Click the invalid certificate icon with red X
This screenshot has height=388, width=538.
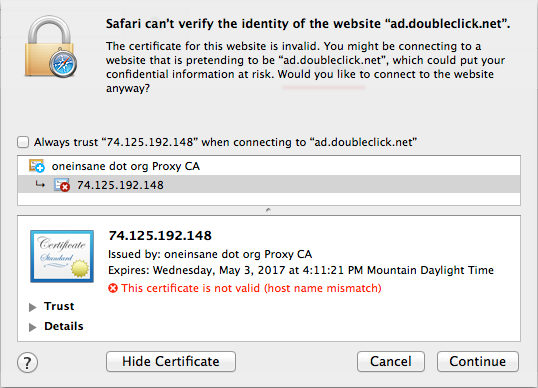(62, 185)
